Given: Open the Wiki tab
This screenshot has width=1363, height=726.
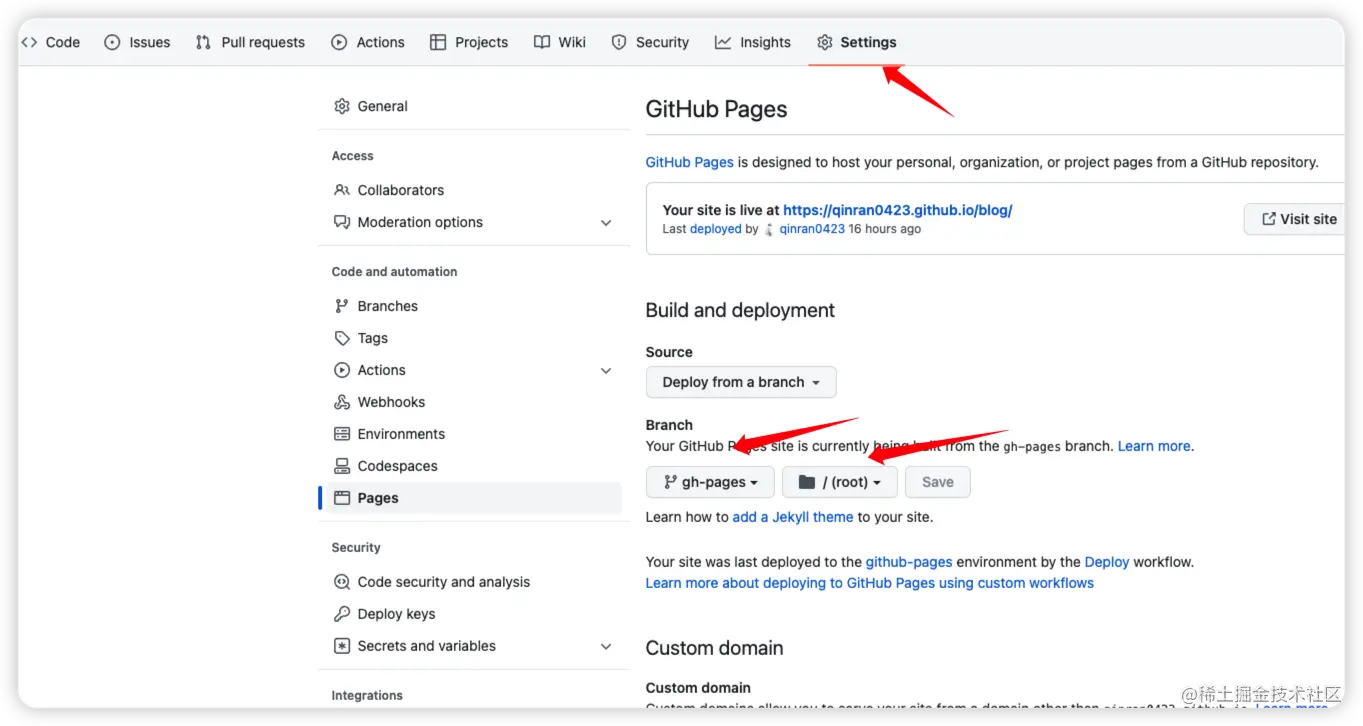Looking at the screenshot, I should (560, 42).
